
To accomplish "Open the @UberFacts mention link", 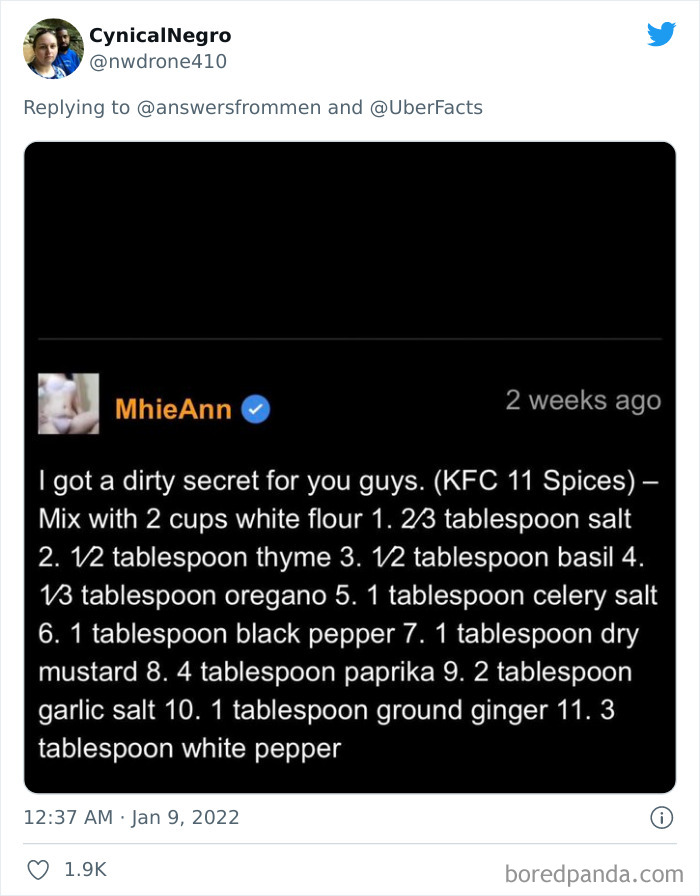I will coord(426,107).
